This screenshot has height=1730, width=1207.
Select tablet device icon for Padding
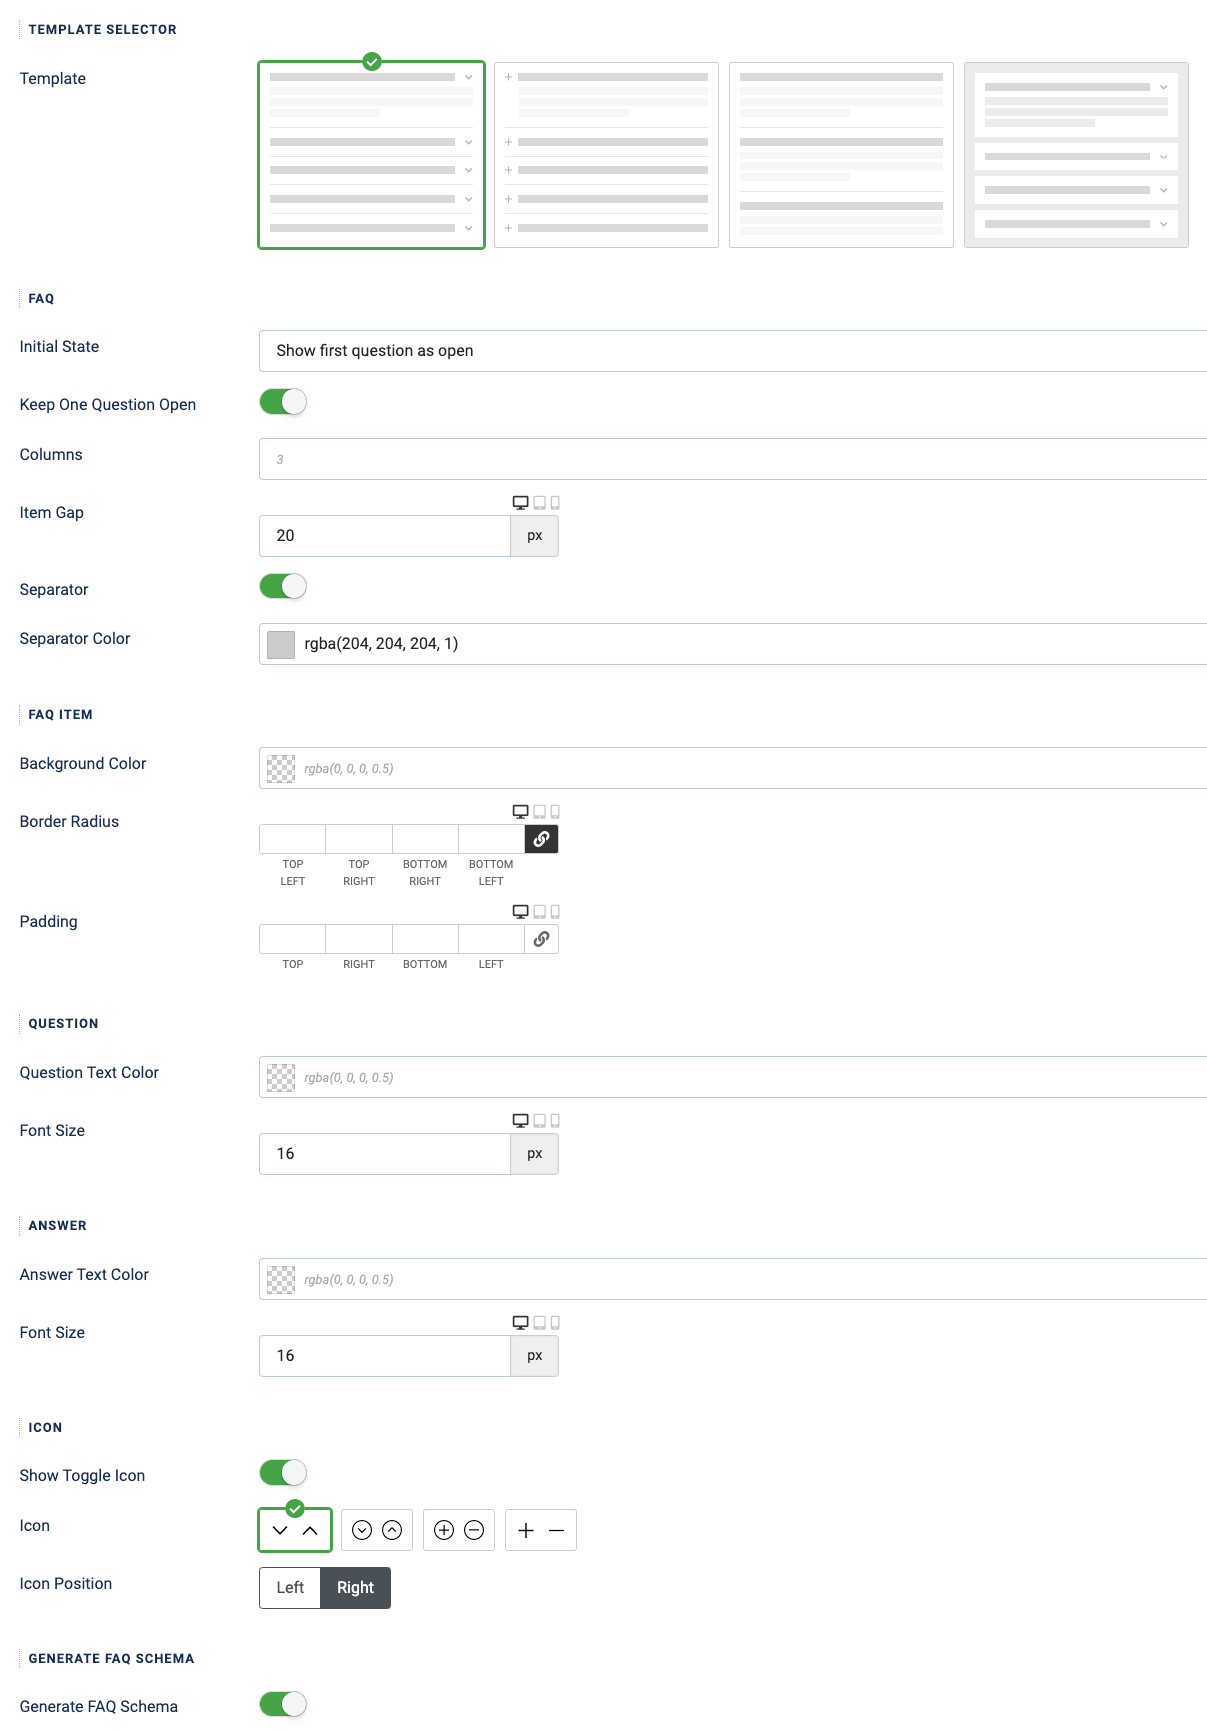click(540, 912)
